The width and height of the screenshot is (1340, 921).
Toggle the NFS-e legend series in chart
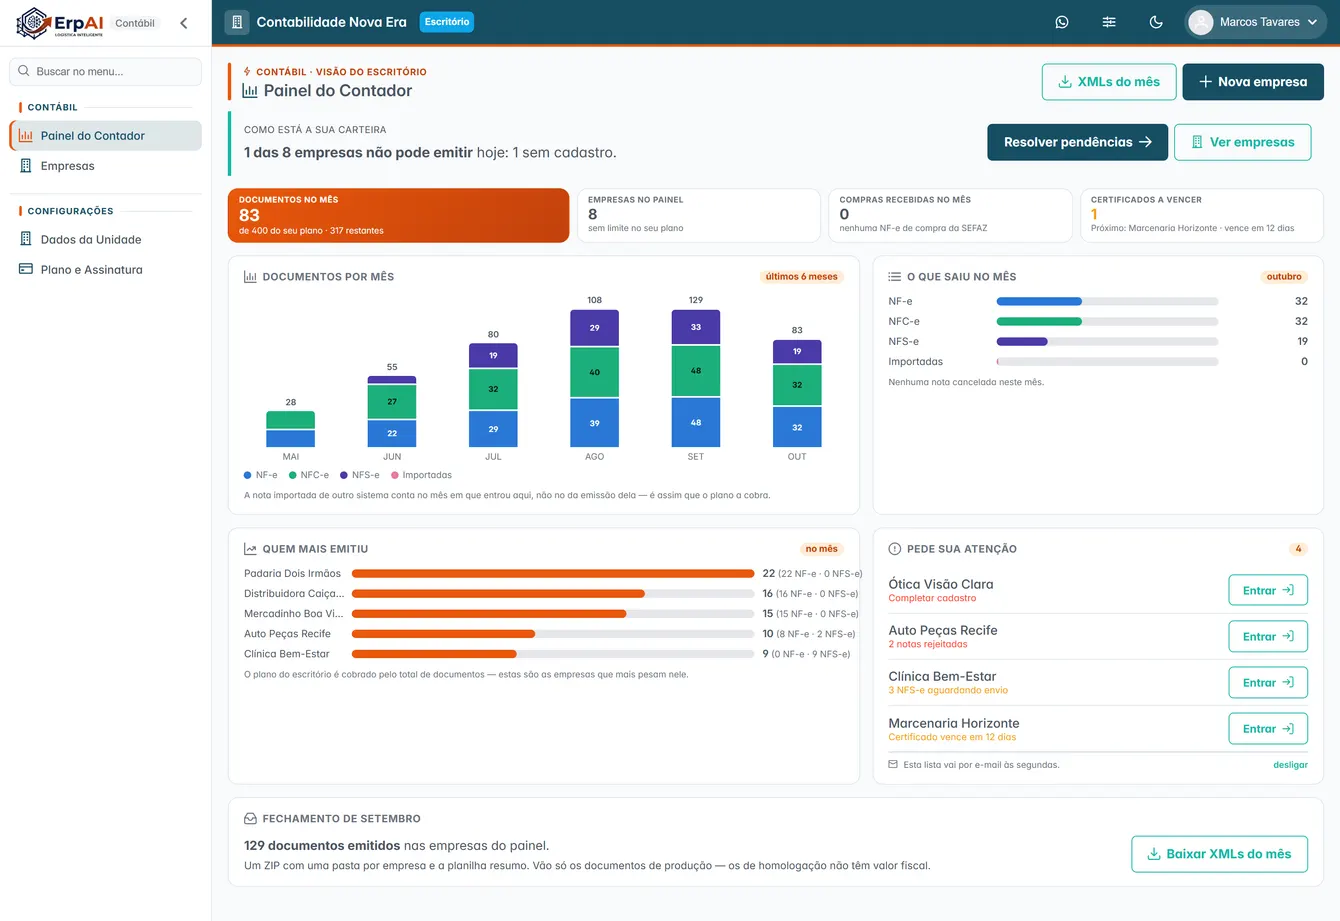coord(360,475)
